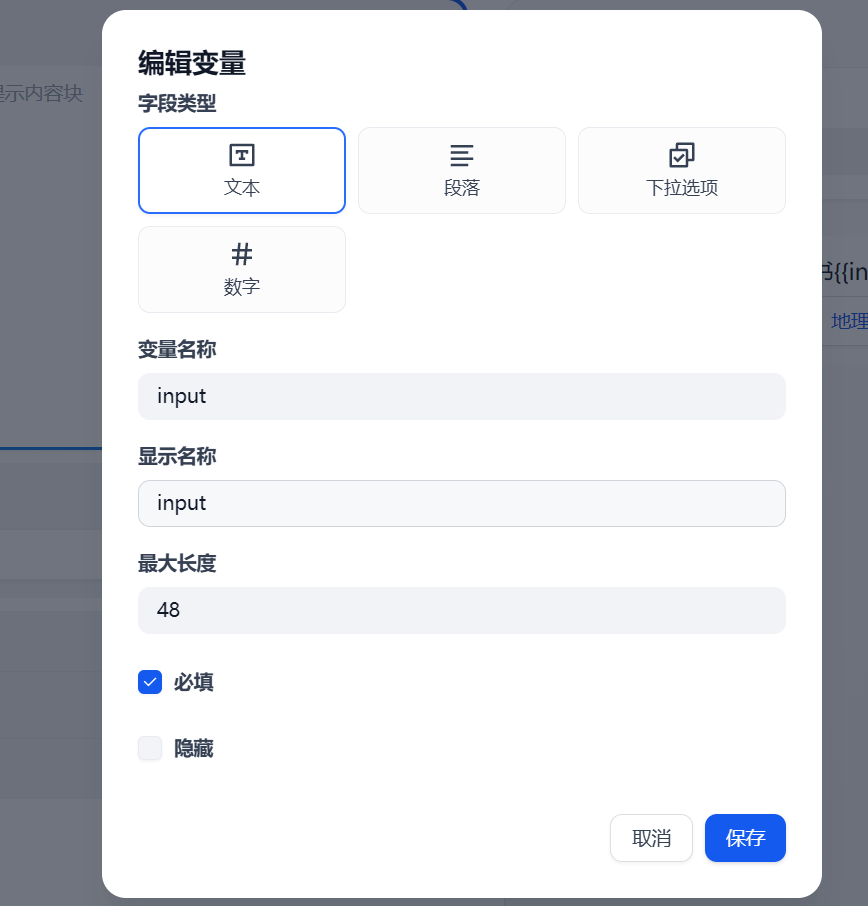Click the 变量名称 input field
The image size is (868, 906).
tap(462, 396)
